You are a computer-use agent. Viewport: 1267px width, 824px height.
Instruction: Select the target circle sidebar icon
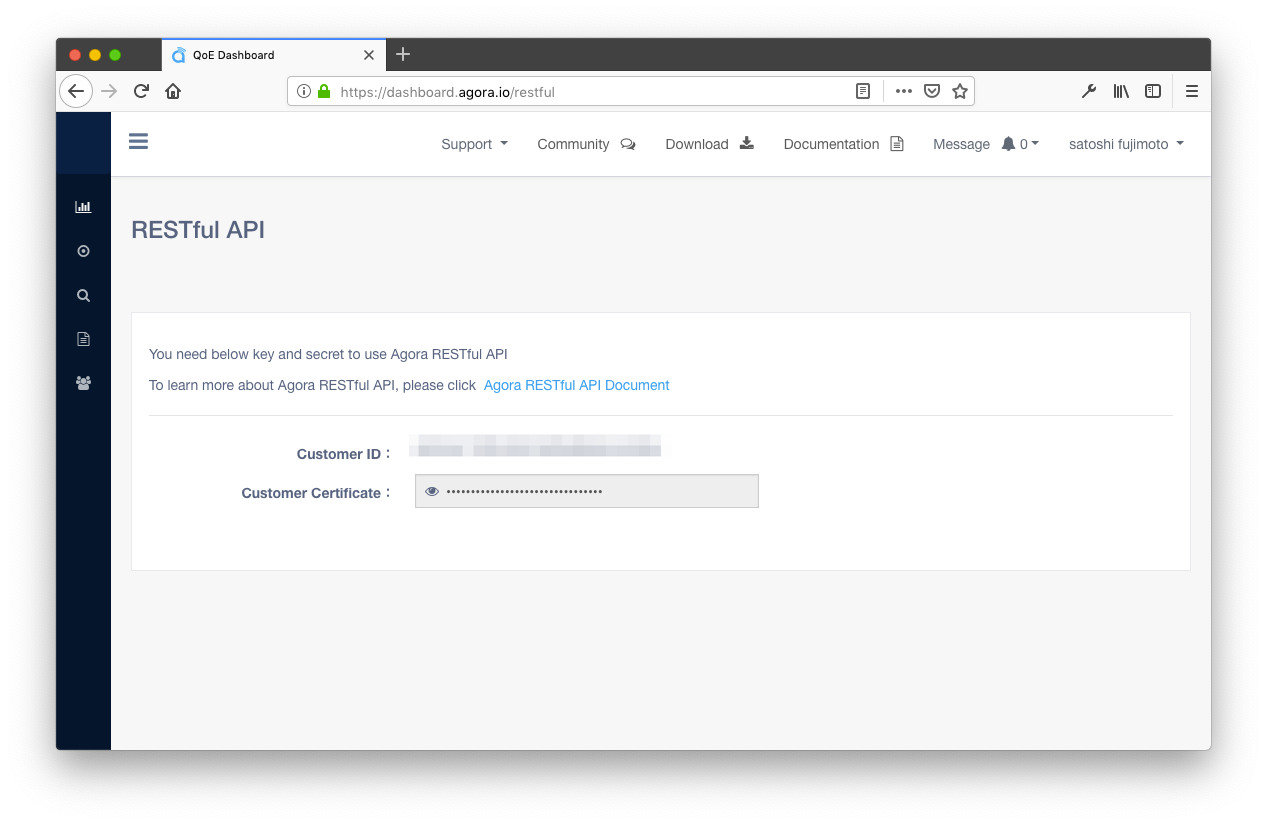pyautogui.click(x=83, y=251)
